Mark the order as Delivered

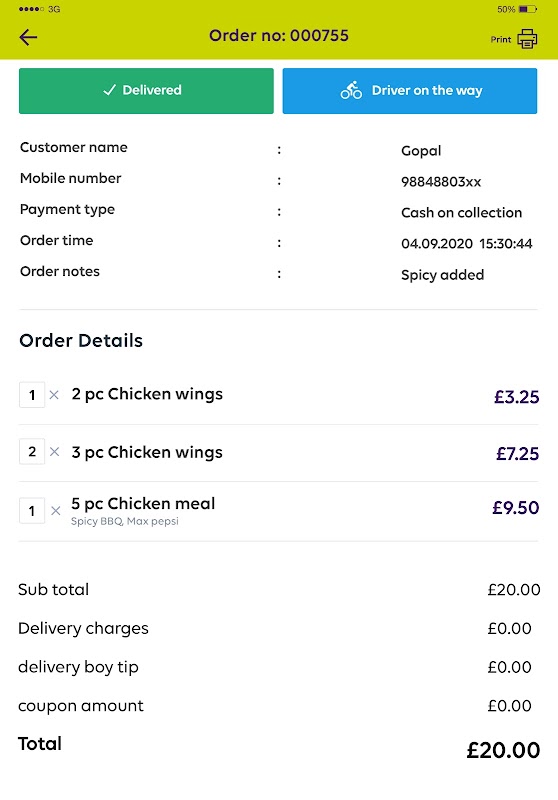[x=146, y=91]
